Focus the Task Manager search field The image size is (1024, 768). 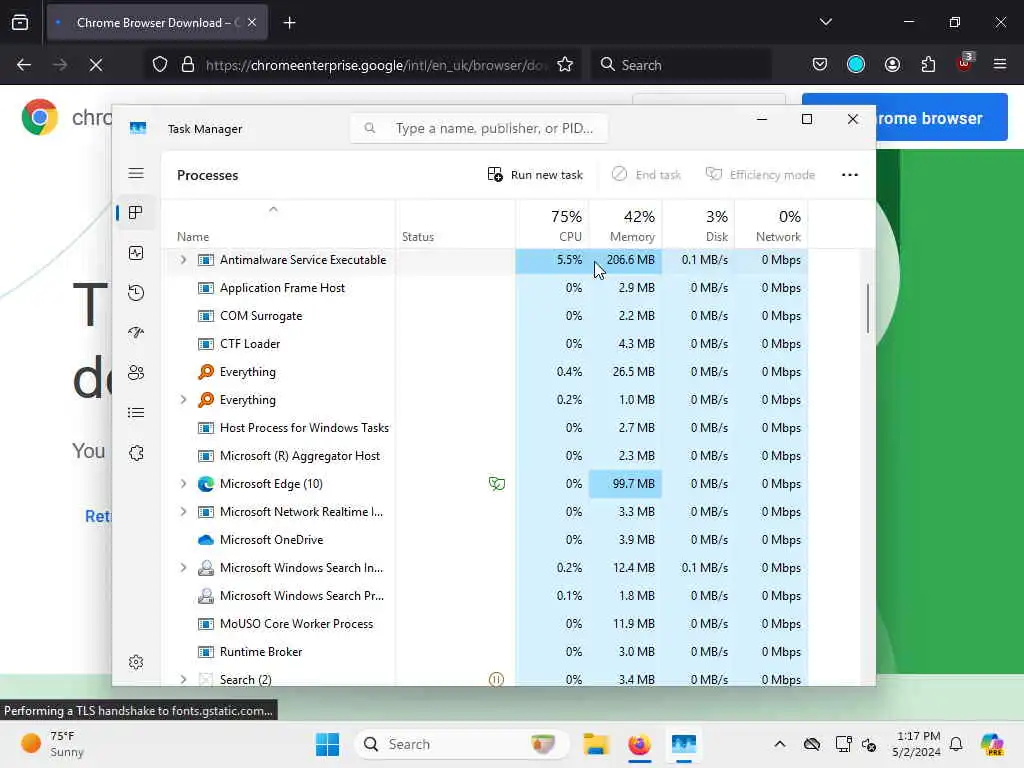coord(479,128)
